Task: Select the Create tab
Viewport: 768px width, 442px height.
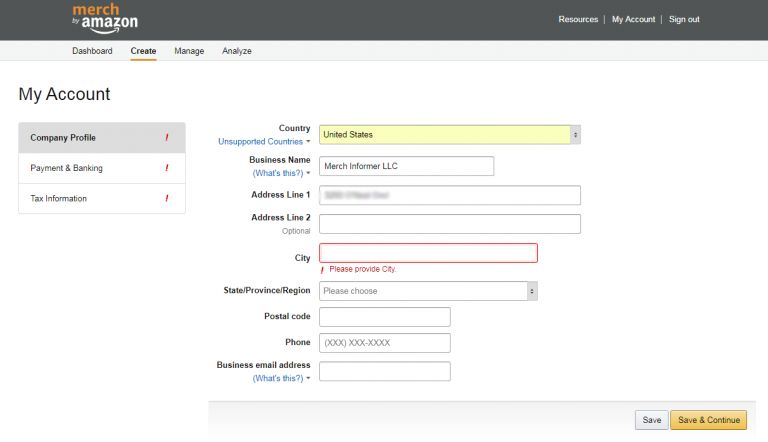Action: click(143, 51)
